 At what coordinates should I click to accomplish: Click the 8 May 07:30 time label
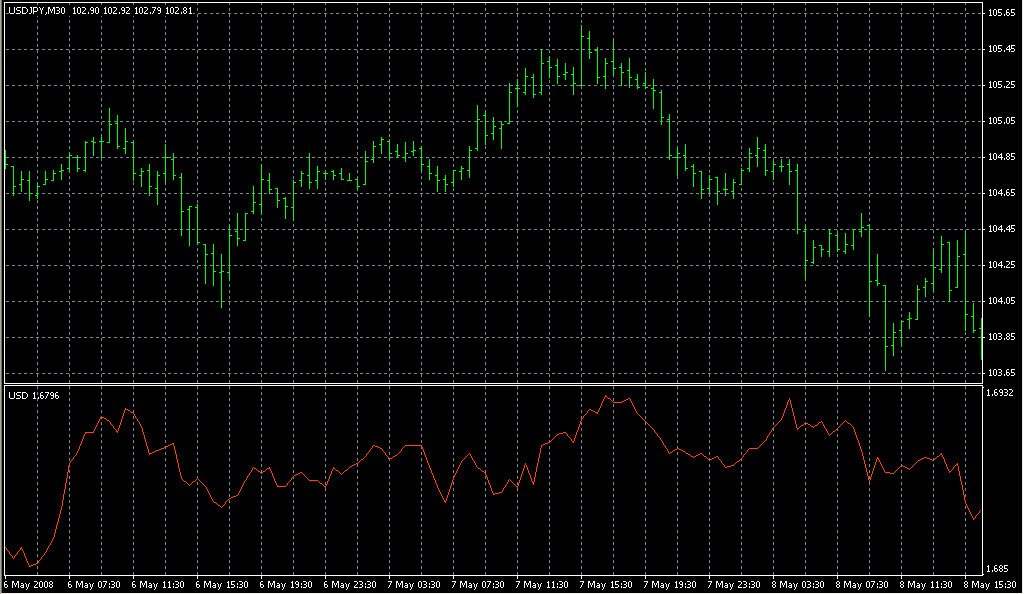[x=866, y=584]
